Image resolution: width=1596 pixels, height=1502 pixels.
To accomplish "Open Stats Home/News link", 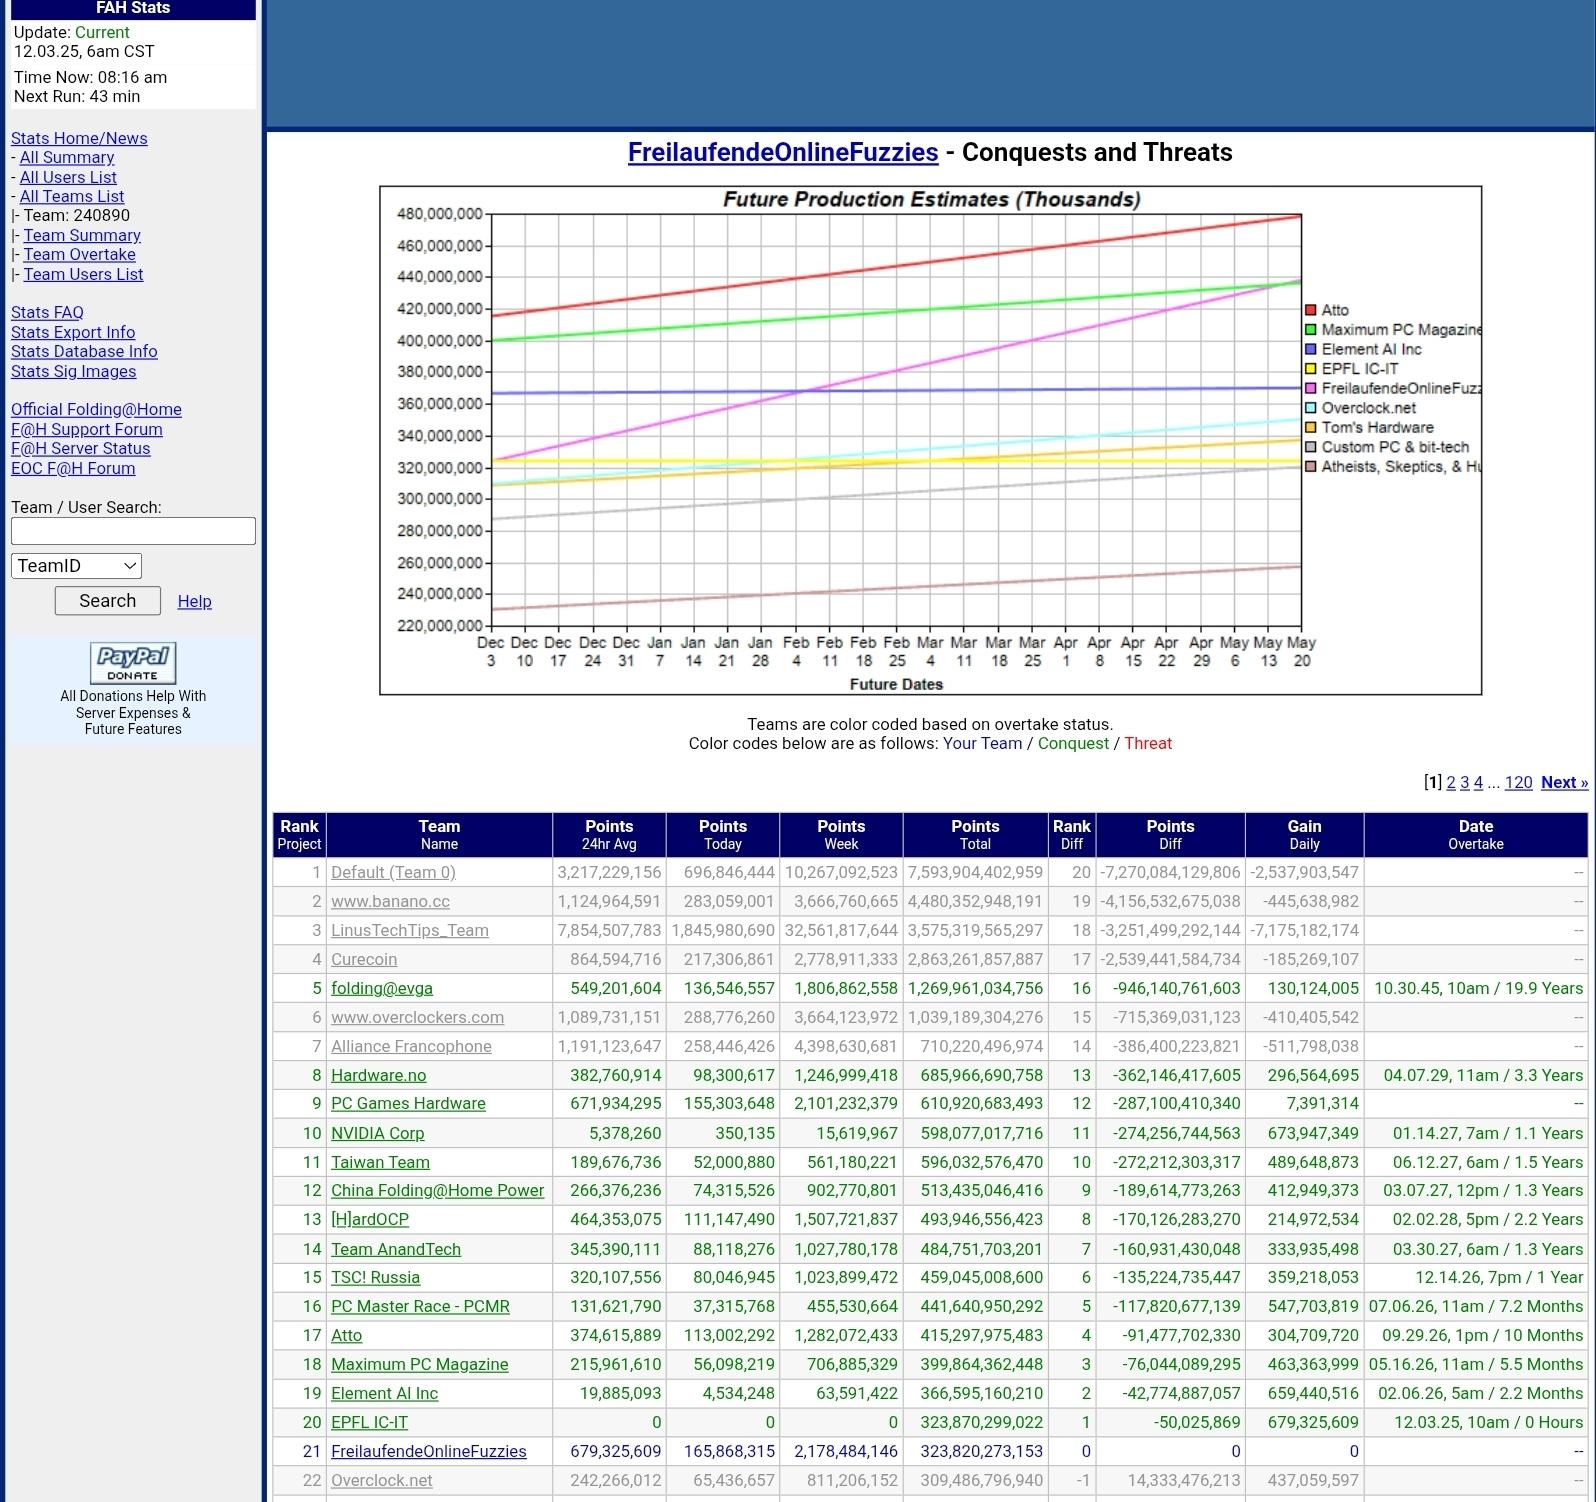I will (x=79, y=138).
